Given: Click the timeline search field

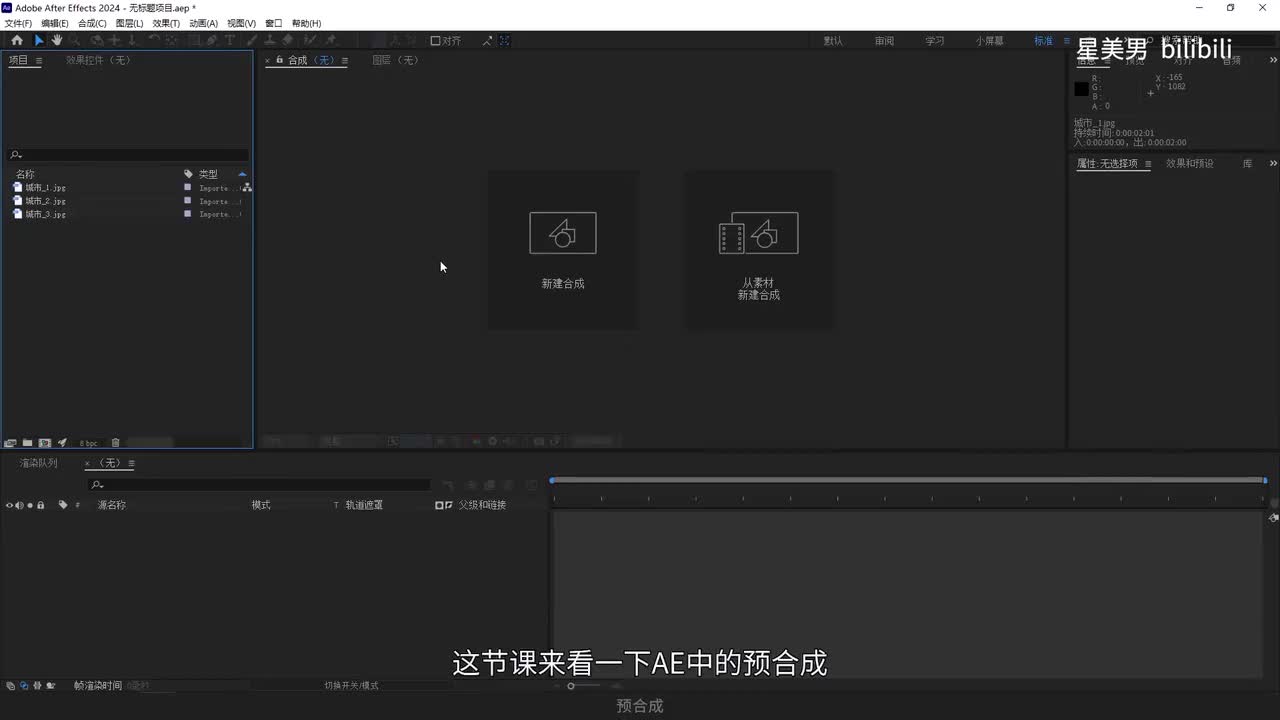Looking at the screenshot, I should pos(259,485).
